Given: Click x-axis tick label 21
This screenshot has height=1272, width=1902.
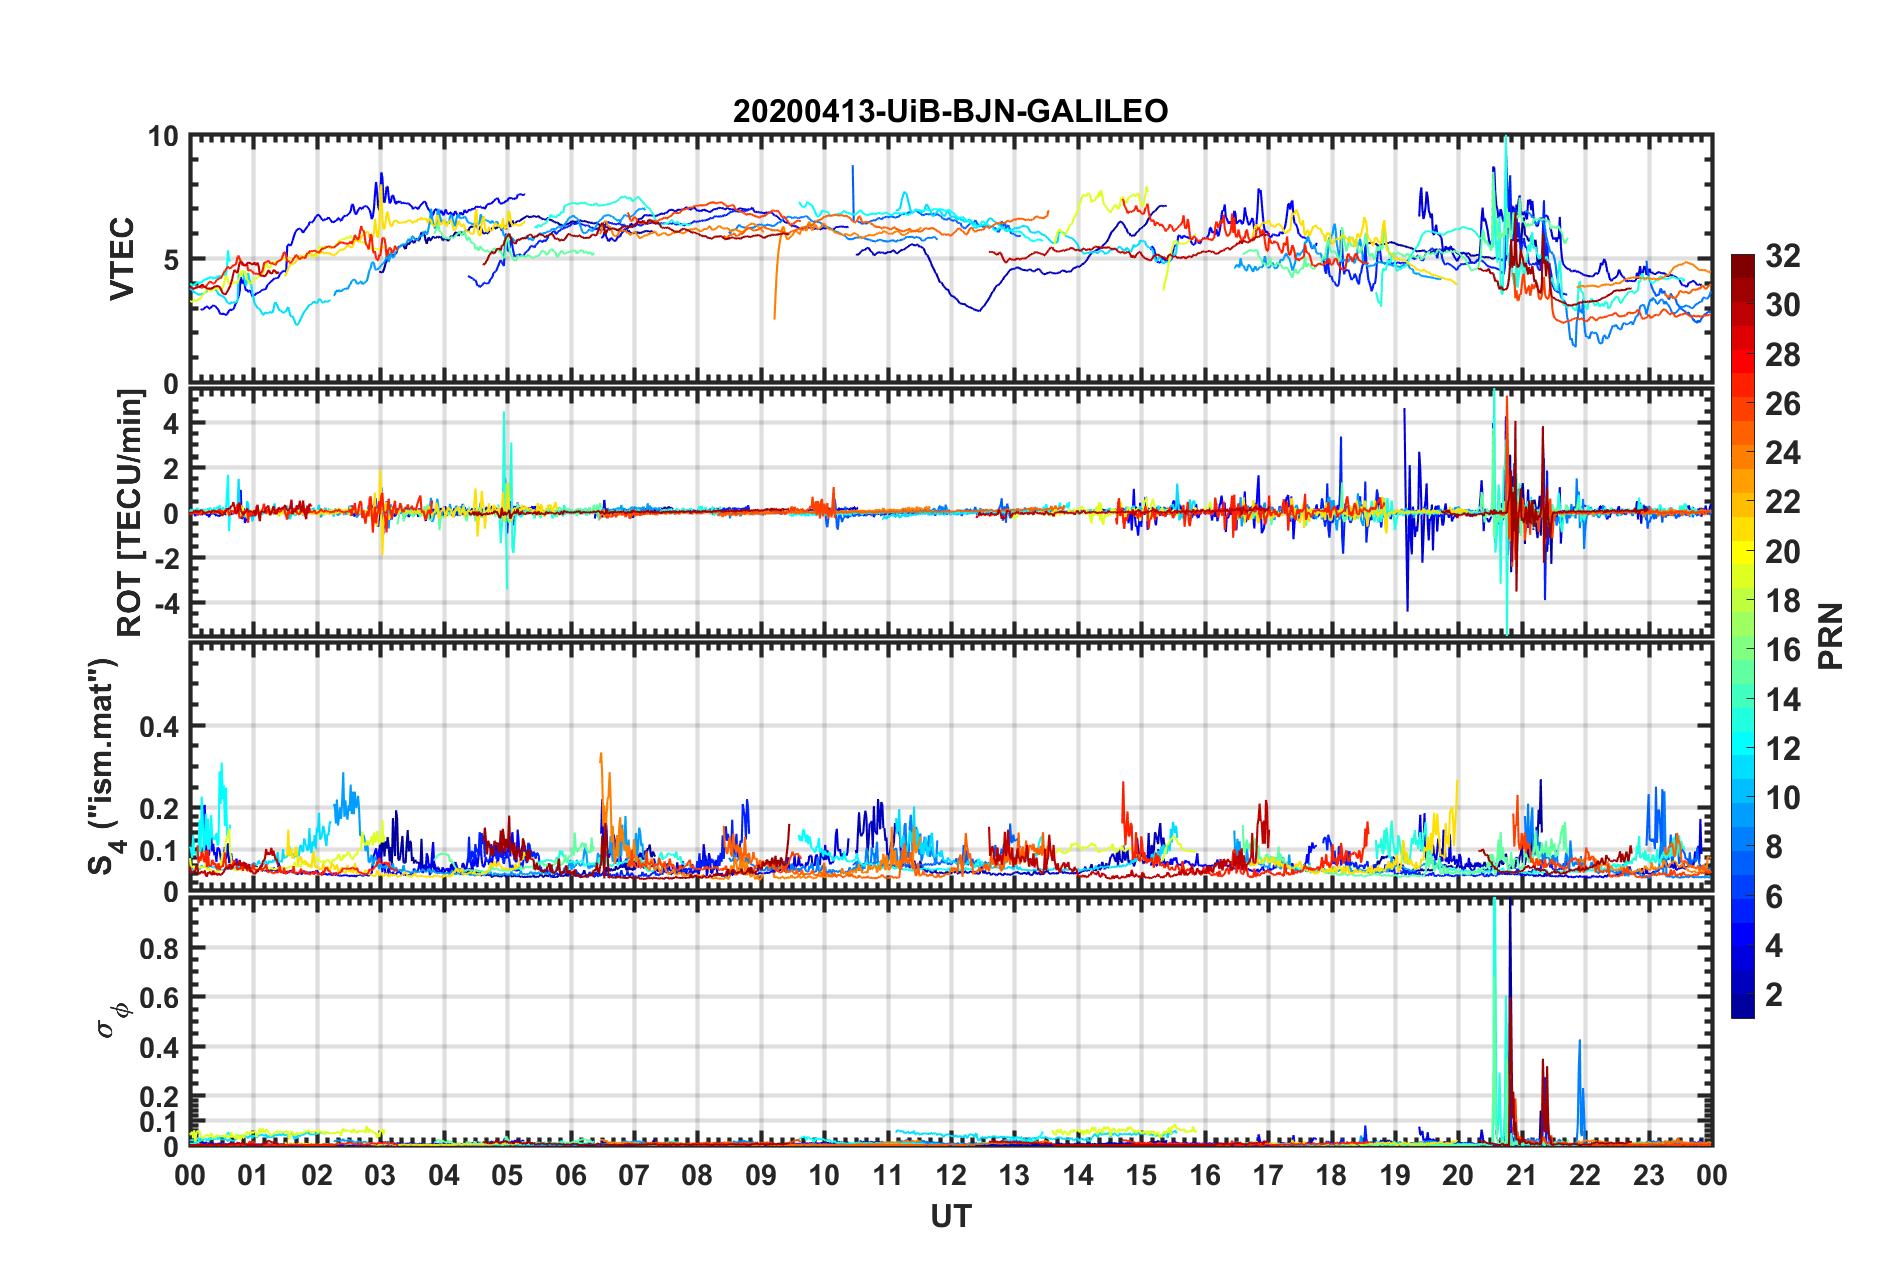Looking at the screenshot, I should click(x=1522, y=1175).
